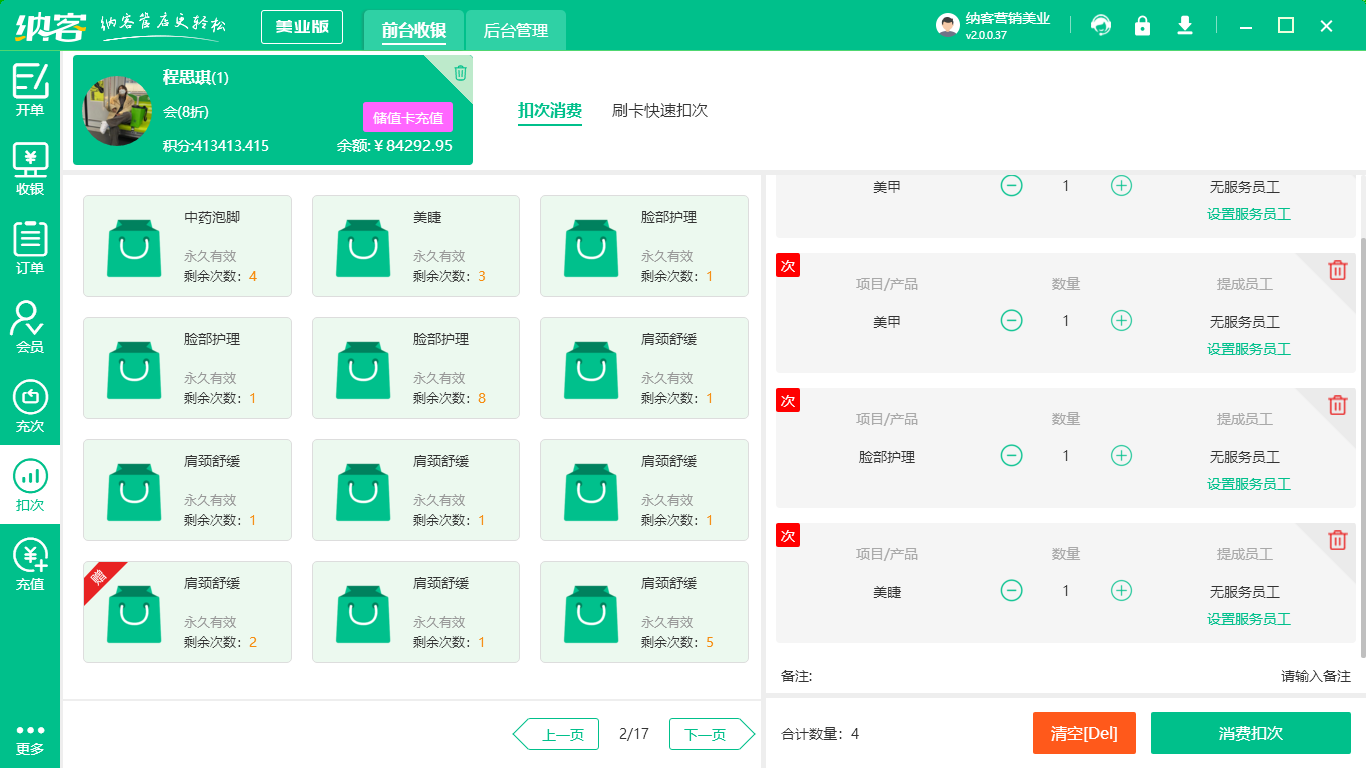Image resolution: width=1366 pixels, height=768 pixels.
Task: Increase 美甲 quantity with the plus control
Action: tap(1121, 185)
